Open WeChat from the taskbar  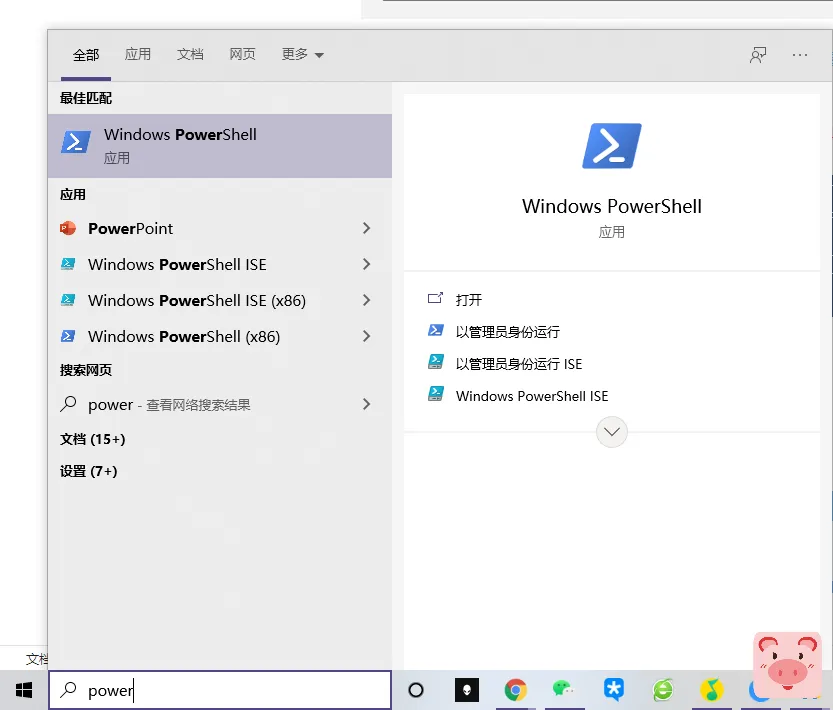564,690
